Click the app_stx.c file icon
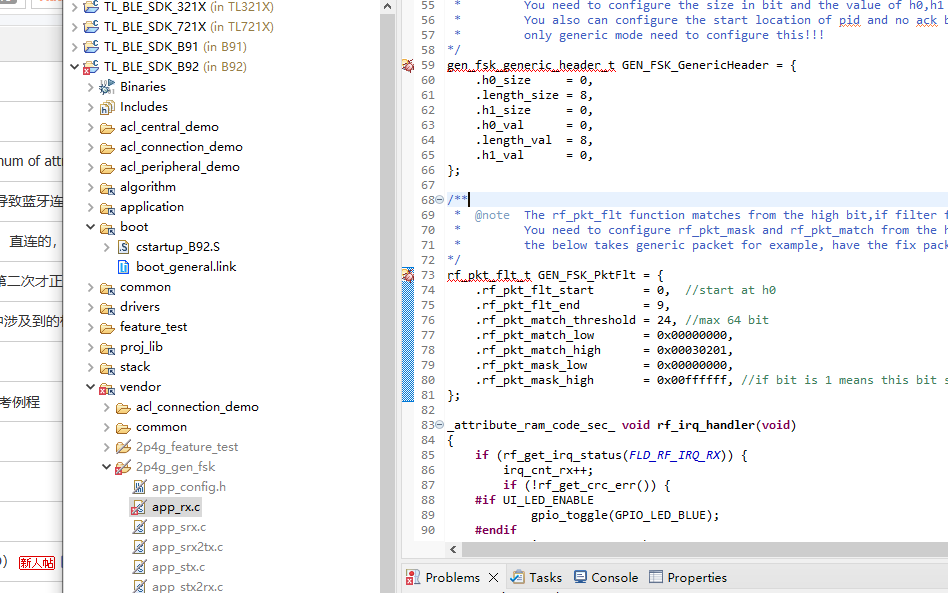This screenshot has width=948, height=593. coord(140,567)
